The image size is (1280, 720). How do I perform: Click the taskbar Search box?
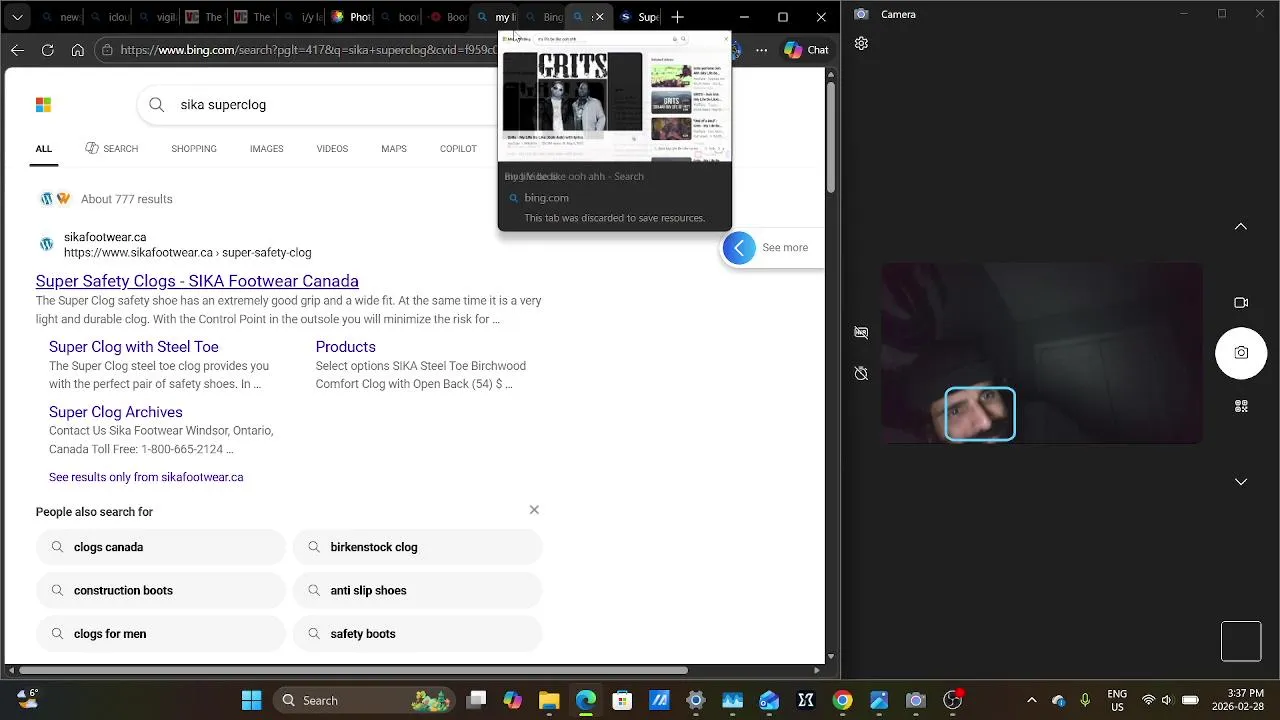tap(364, 700)
